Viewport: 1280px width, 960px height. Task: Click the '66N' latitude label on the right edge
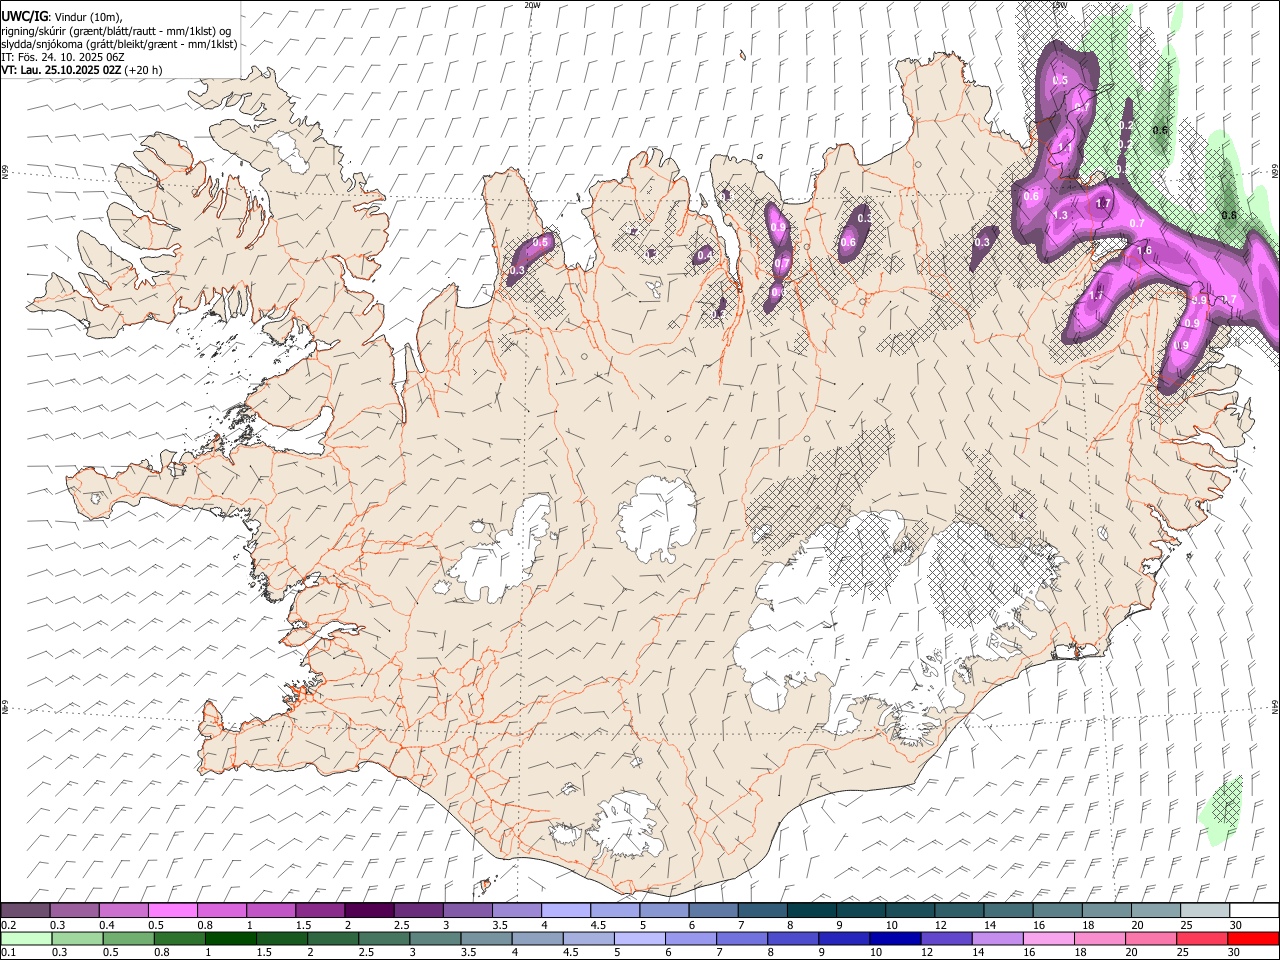(x=1275, y=172)
